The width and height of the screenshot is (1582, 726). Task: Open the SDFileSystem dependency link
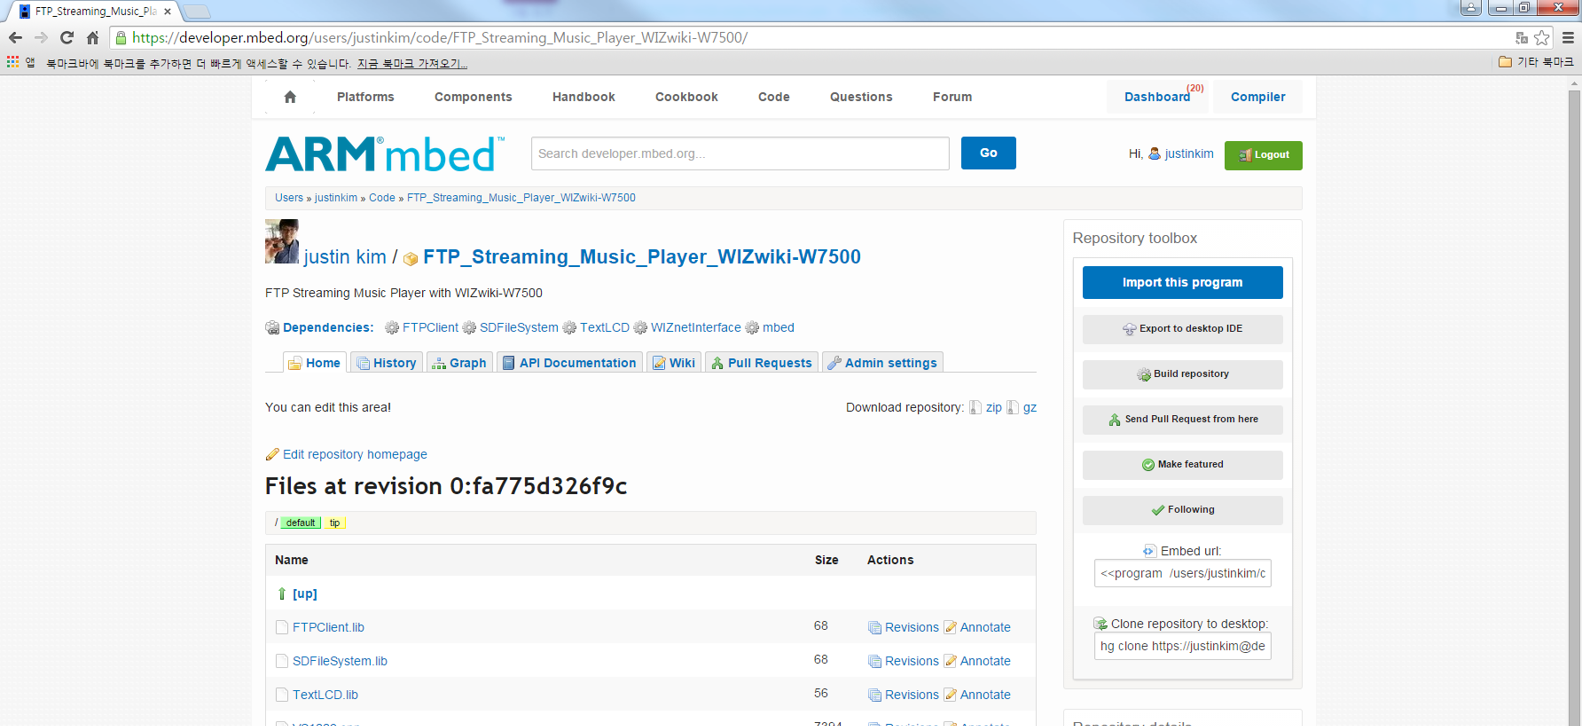point(519,328)
